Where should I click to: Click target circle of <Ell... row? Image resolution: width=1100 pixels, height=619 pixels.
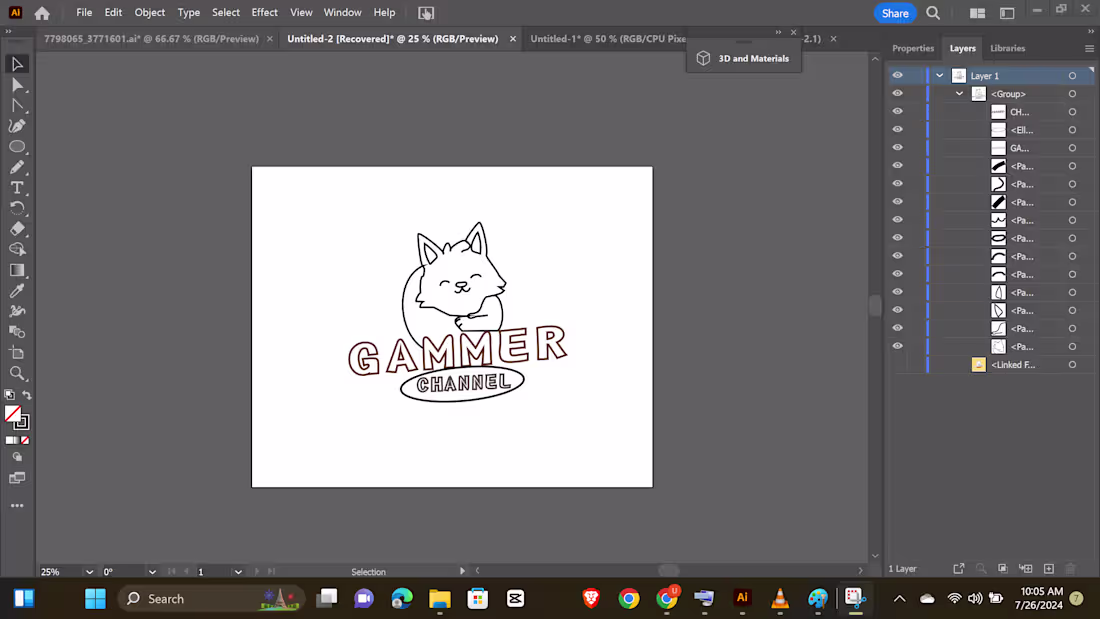[x=1072, y=130]
